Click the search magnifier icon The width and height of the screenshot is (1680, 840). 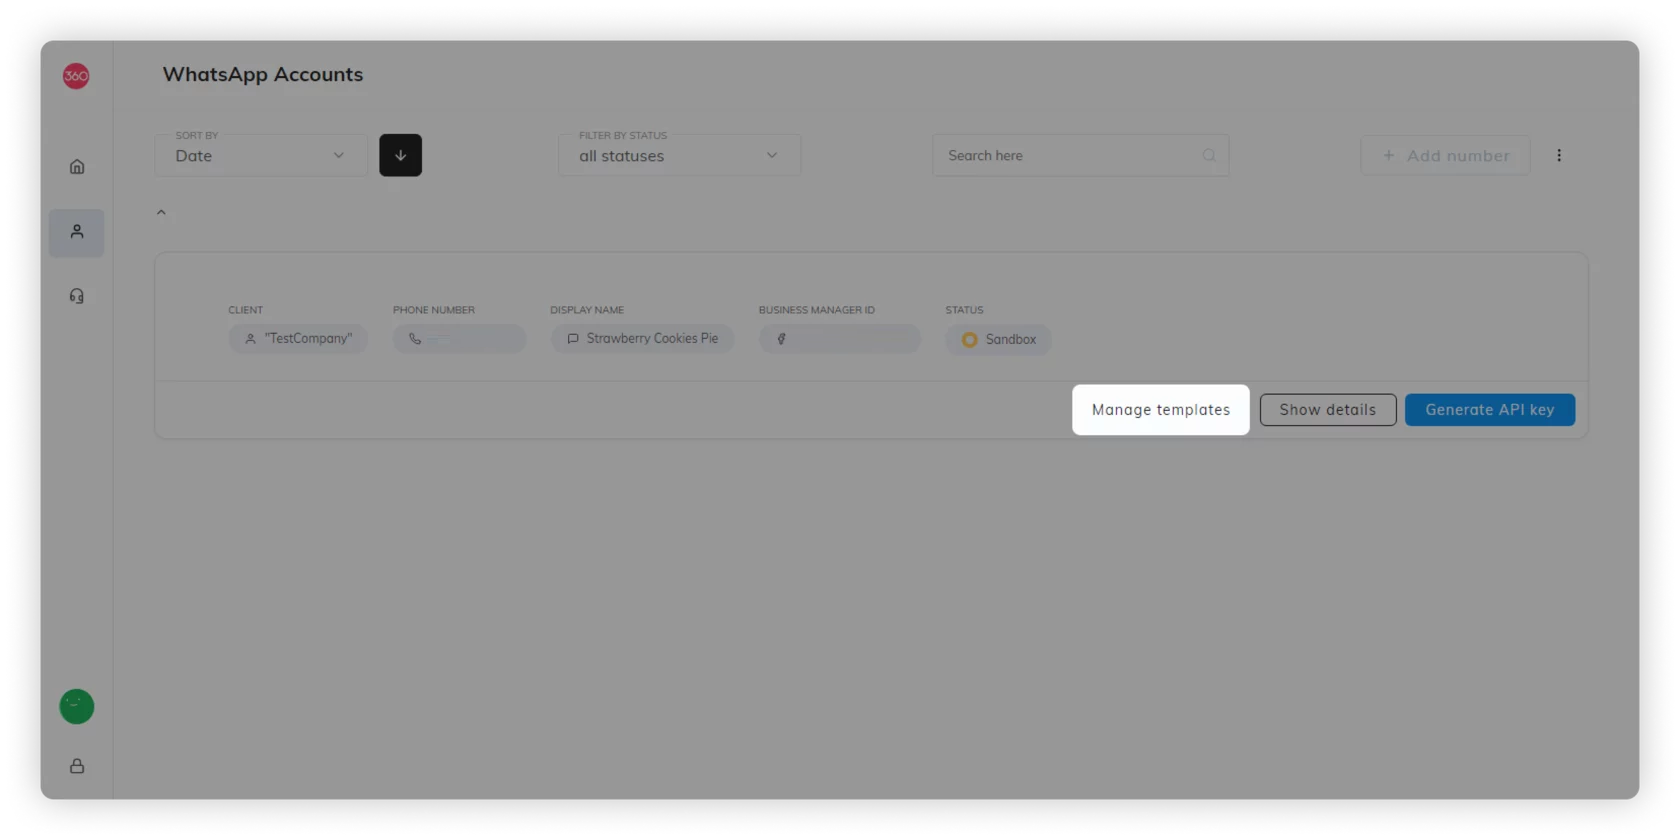pos(1209,156)
